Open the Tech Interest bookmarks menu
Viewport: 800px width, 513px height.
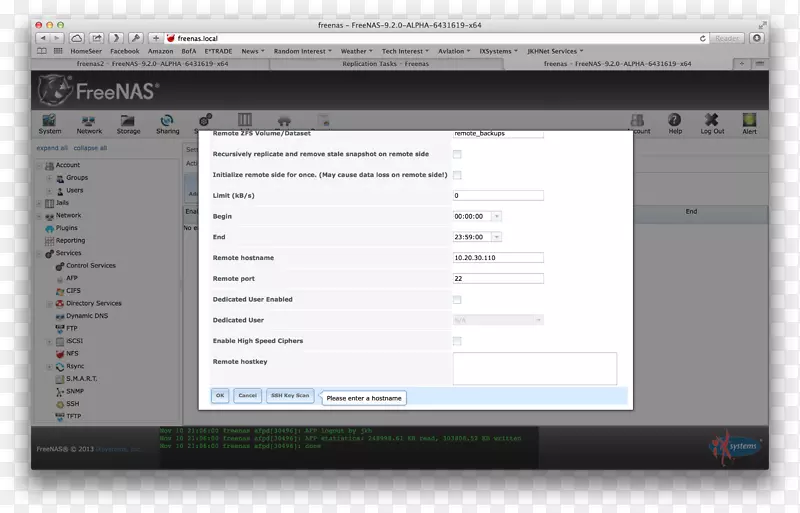[x=405, y=51]
